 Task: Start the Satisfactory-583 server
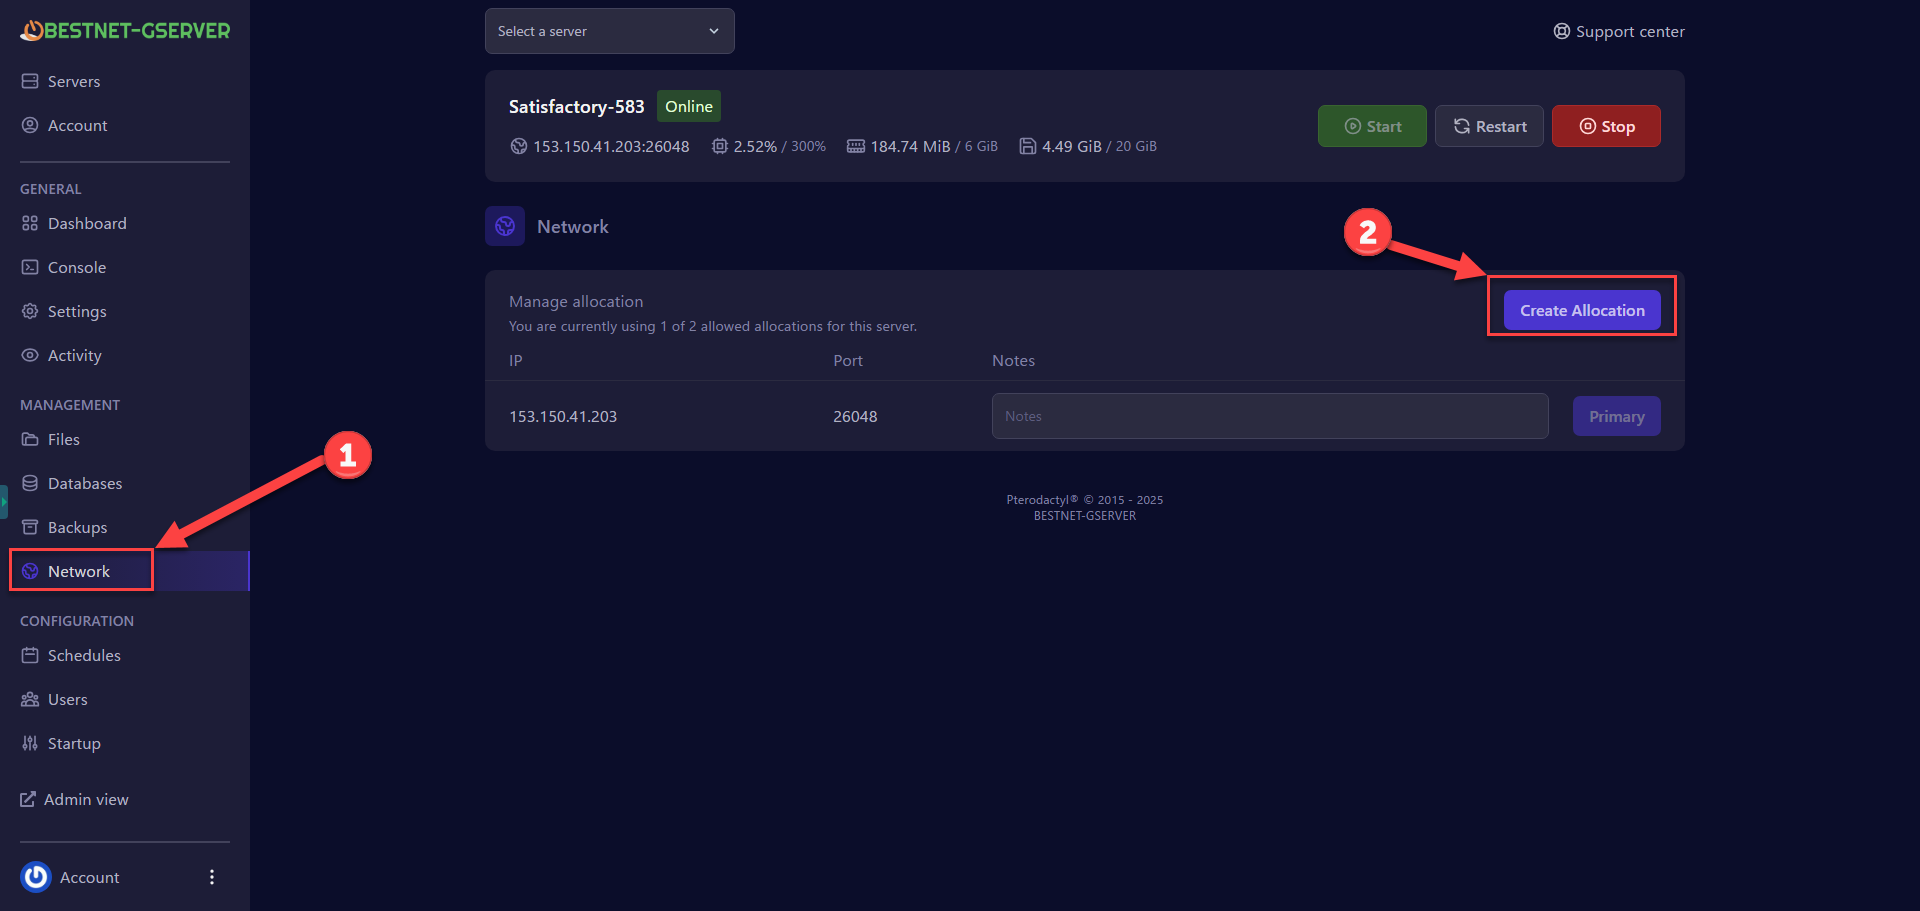tap(1372, 126)
